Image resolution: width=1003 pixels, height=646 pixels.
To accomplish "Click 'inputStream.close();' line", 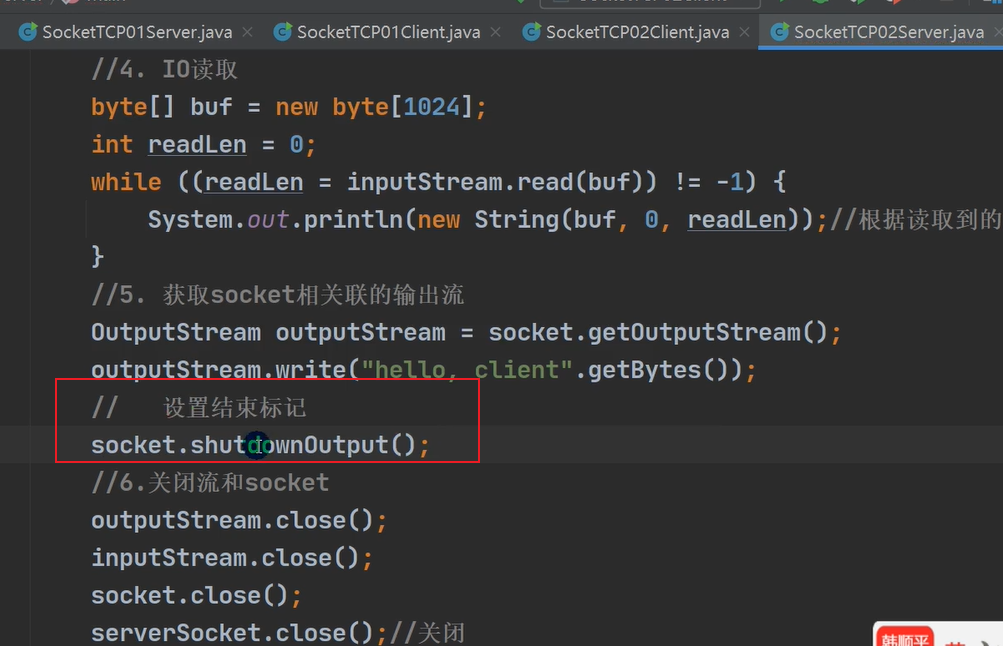I will tap(232, 558).
